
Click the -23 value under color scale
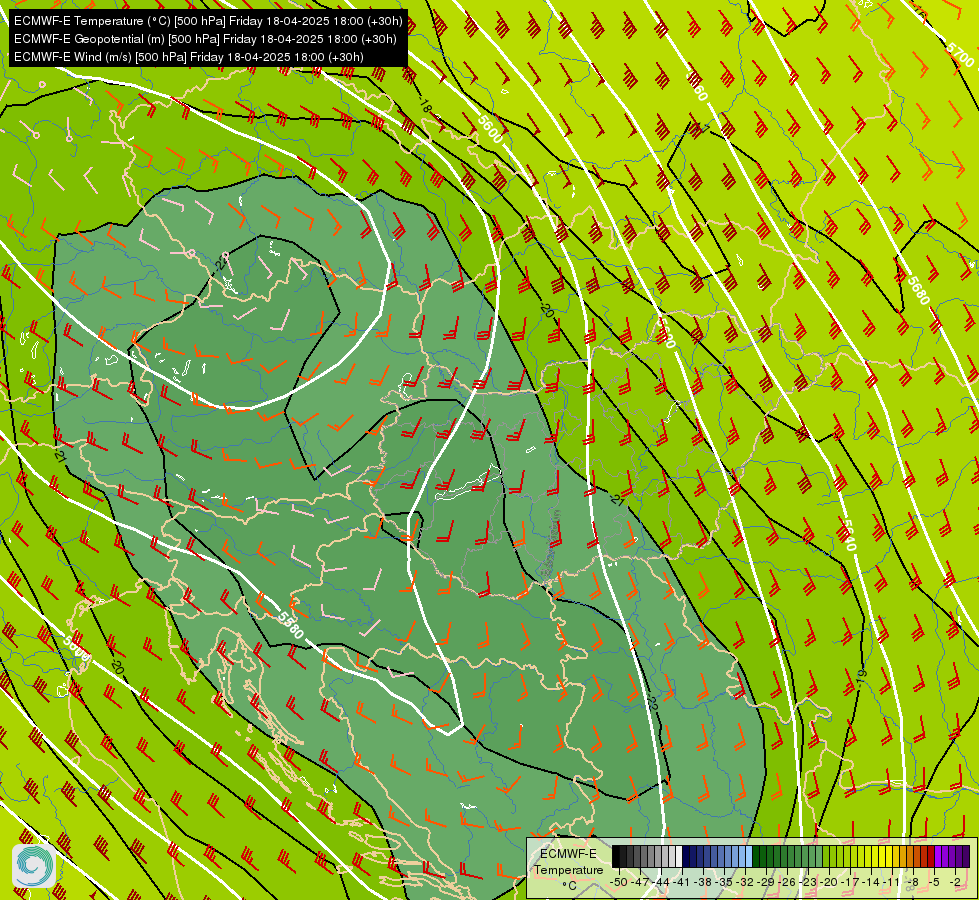tap(808, 882)
